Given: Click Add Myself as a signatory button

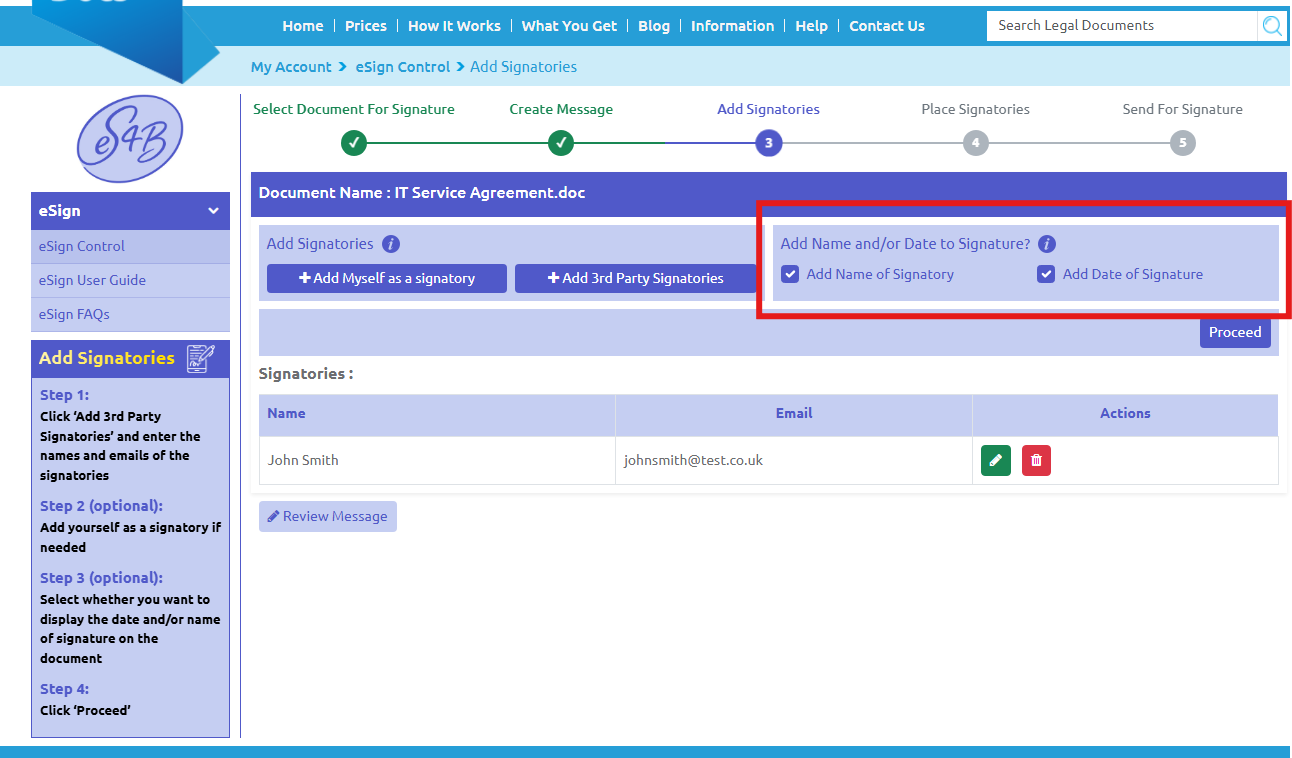Looking at the screenshot, I should (x=387, y=278).
